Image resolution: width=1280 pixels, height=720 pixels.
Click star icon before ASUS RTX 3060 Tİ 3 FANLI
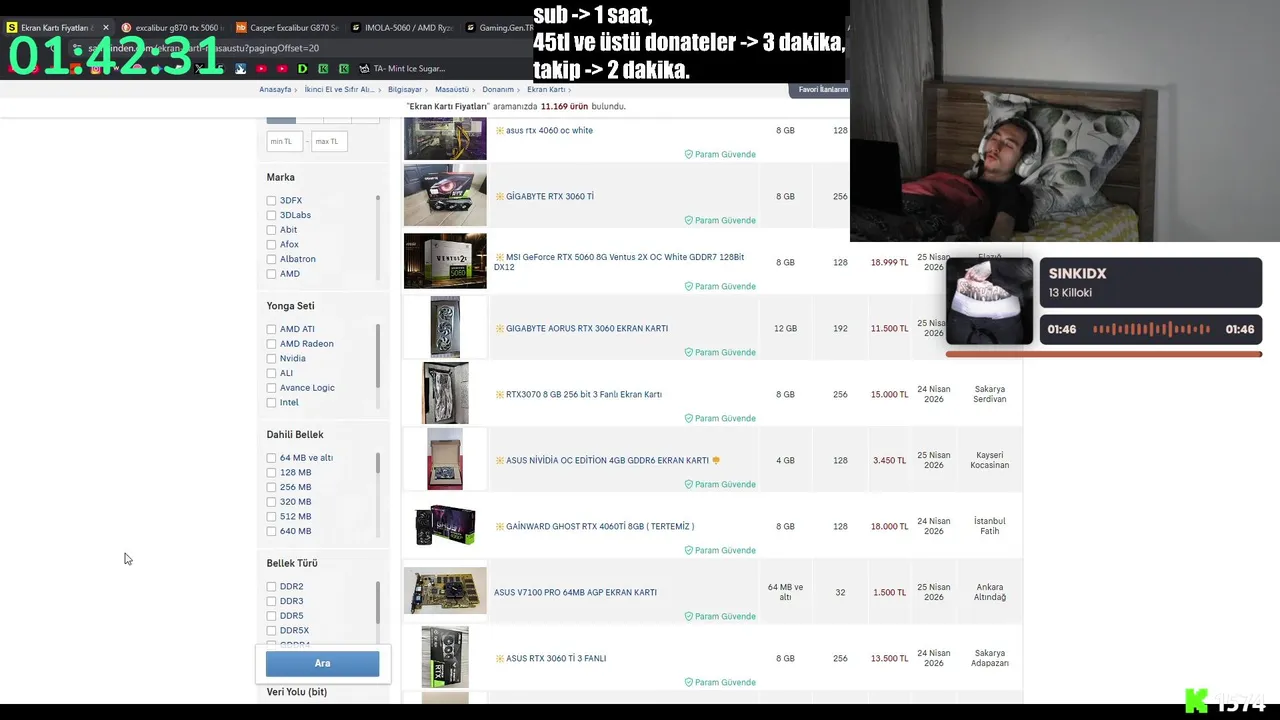[500, 658]
